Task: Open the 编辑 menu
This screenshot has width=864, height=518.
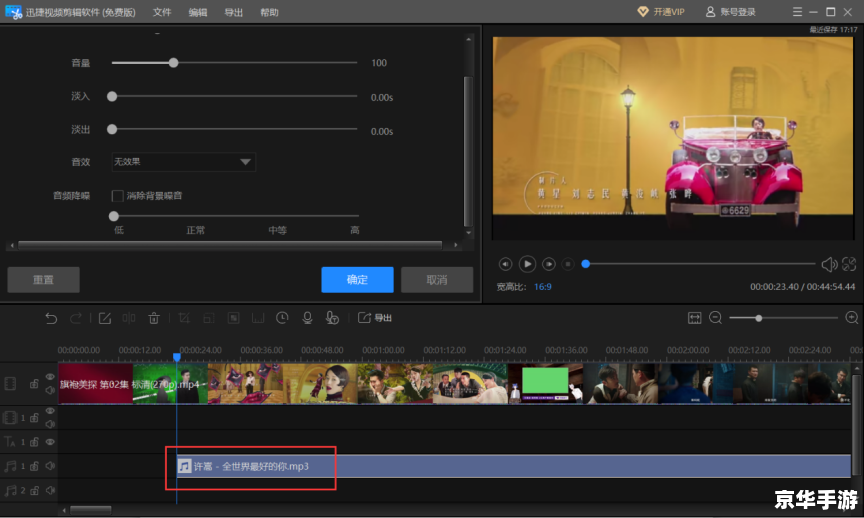Action: 198,12
